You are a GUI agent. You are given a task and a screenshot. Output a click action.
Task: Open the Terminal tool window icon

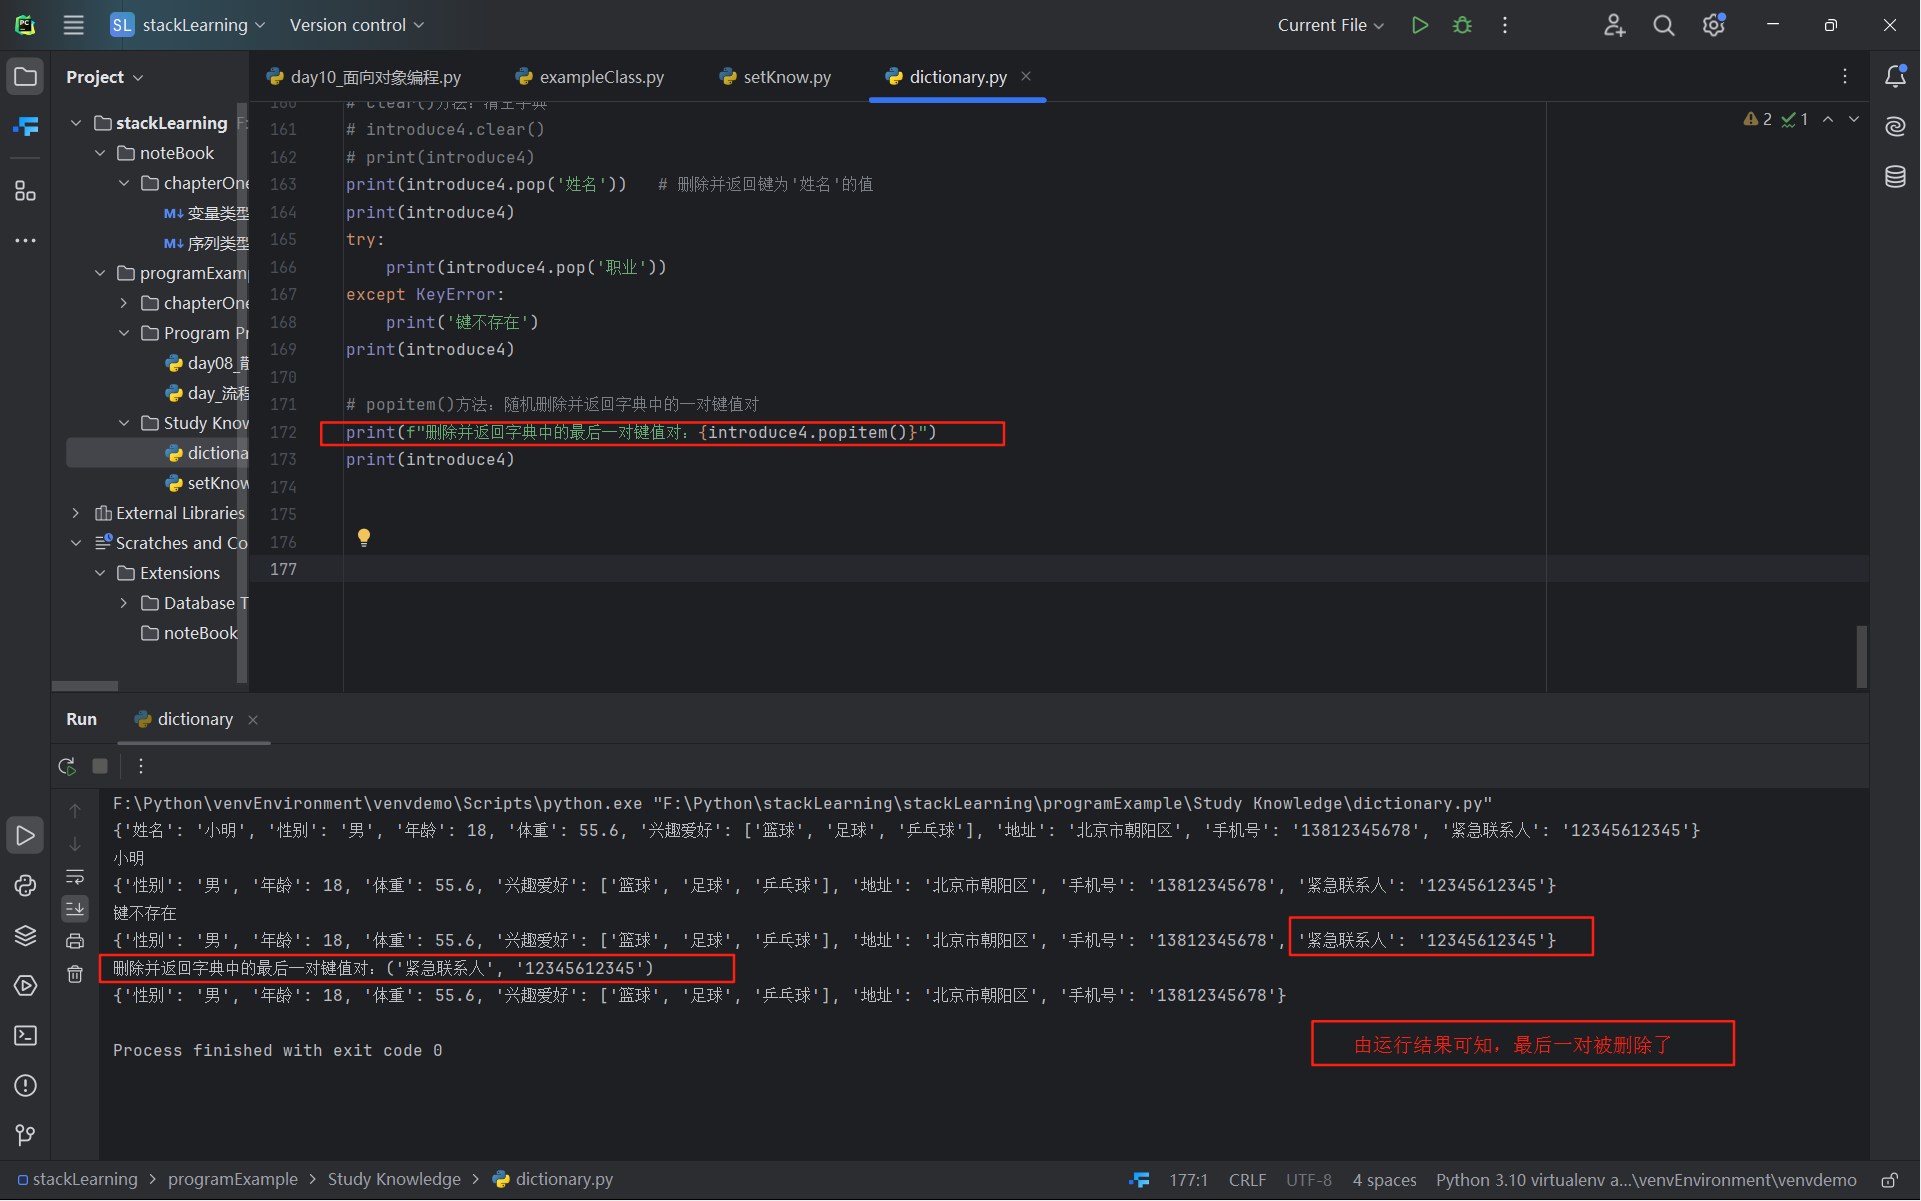[x=25, y=1036]
